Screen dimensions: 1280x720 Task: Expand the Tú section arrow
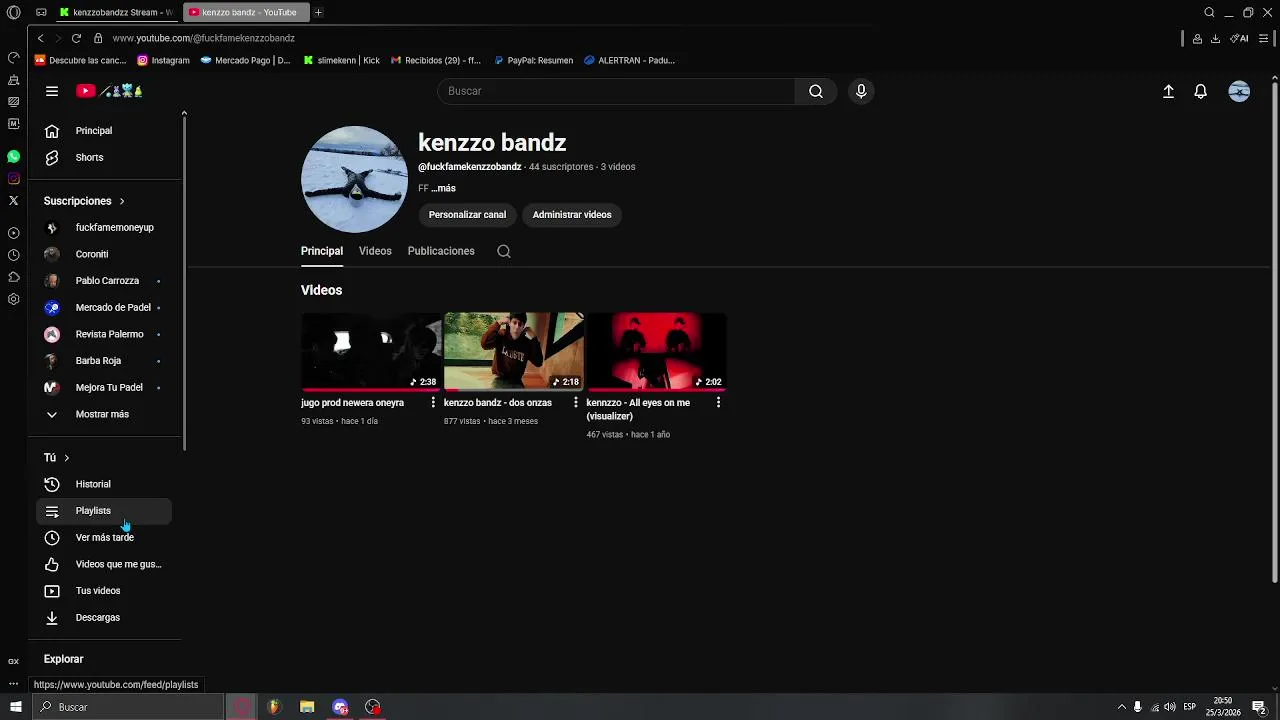(66, 458)
